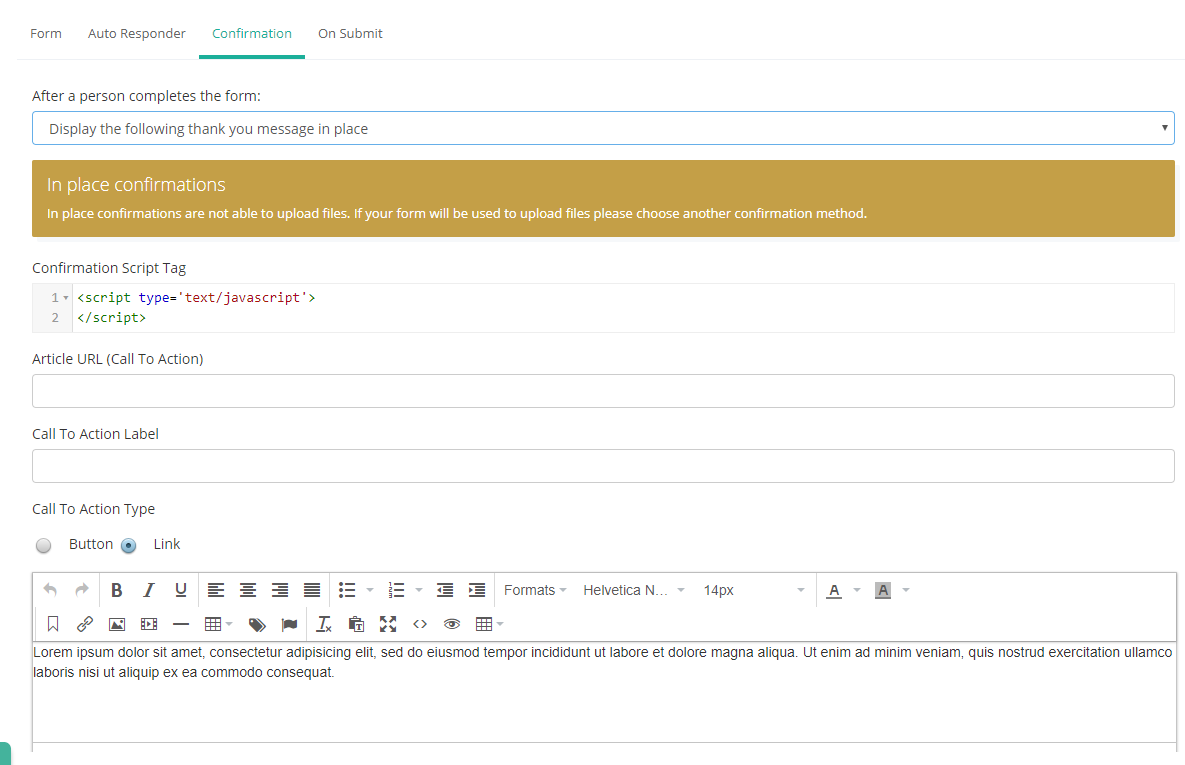1185x765 pixels.
Task: Insert a horizontal line
Action: click(181, 624)
